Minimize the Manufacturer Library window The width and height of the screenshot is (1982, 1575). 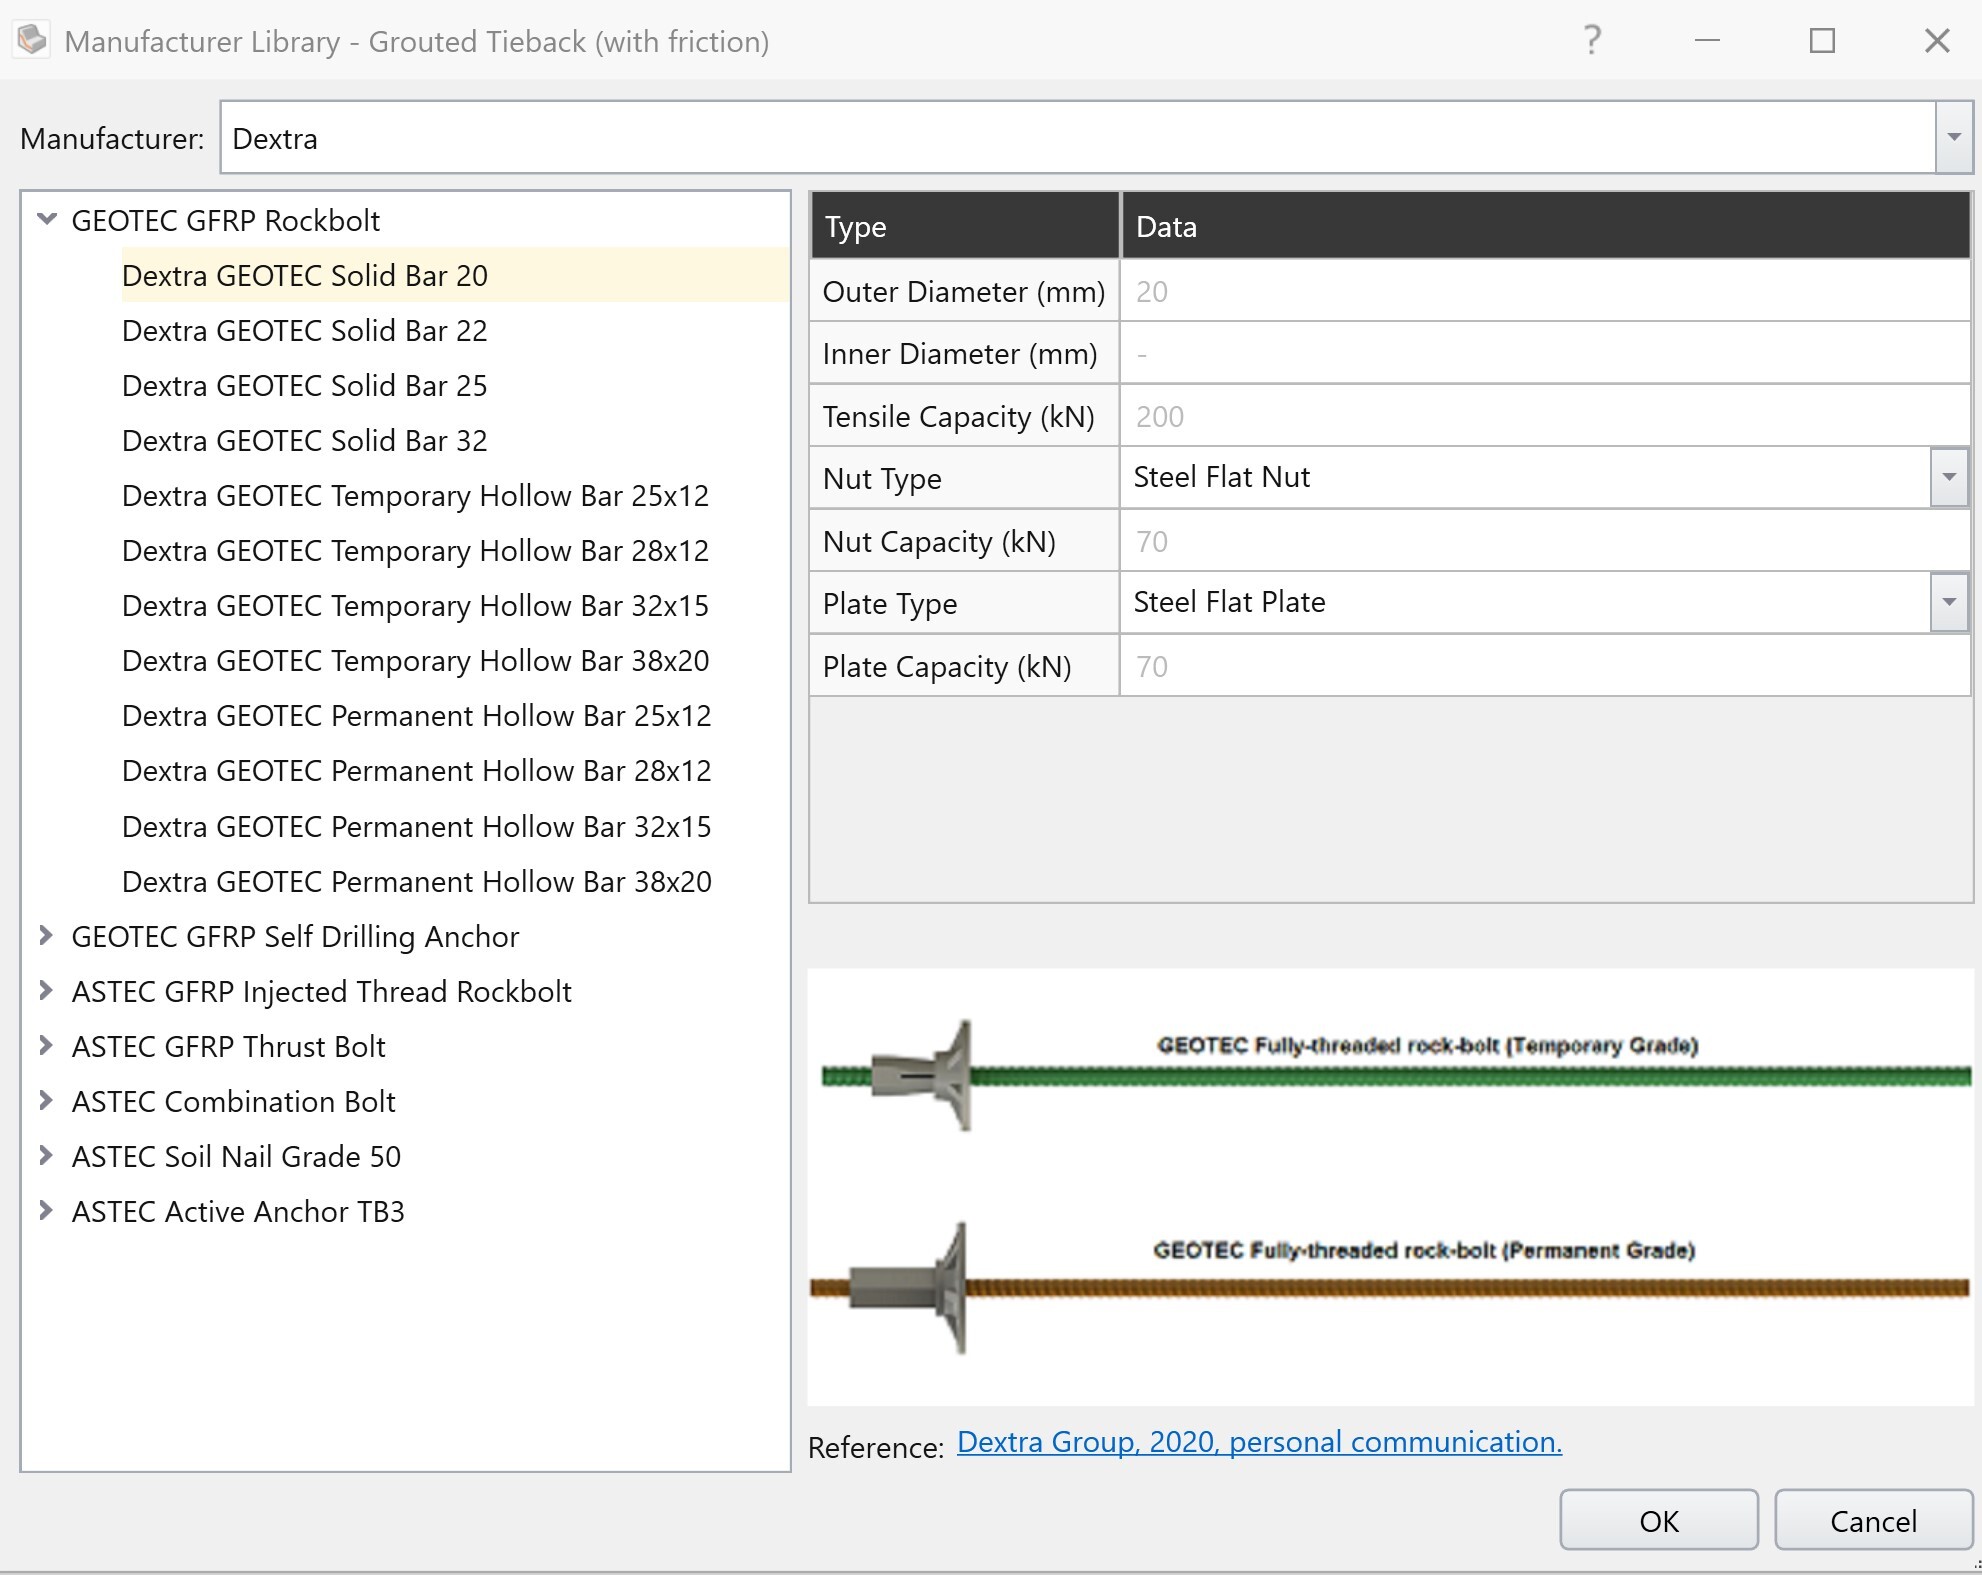point(1707,40)
